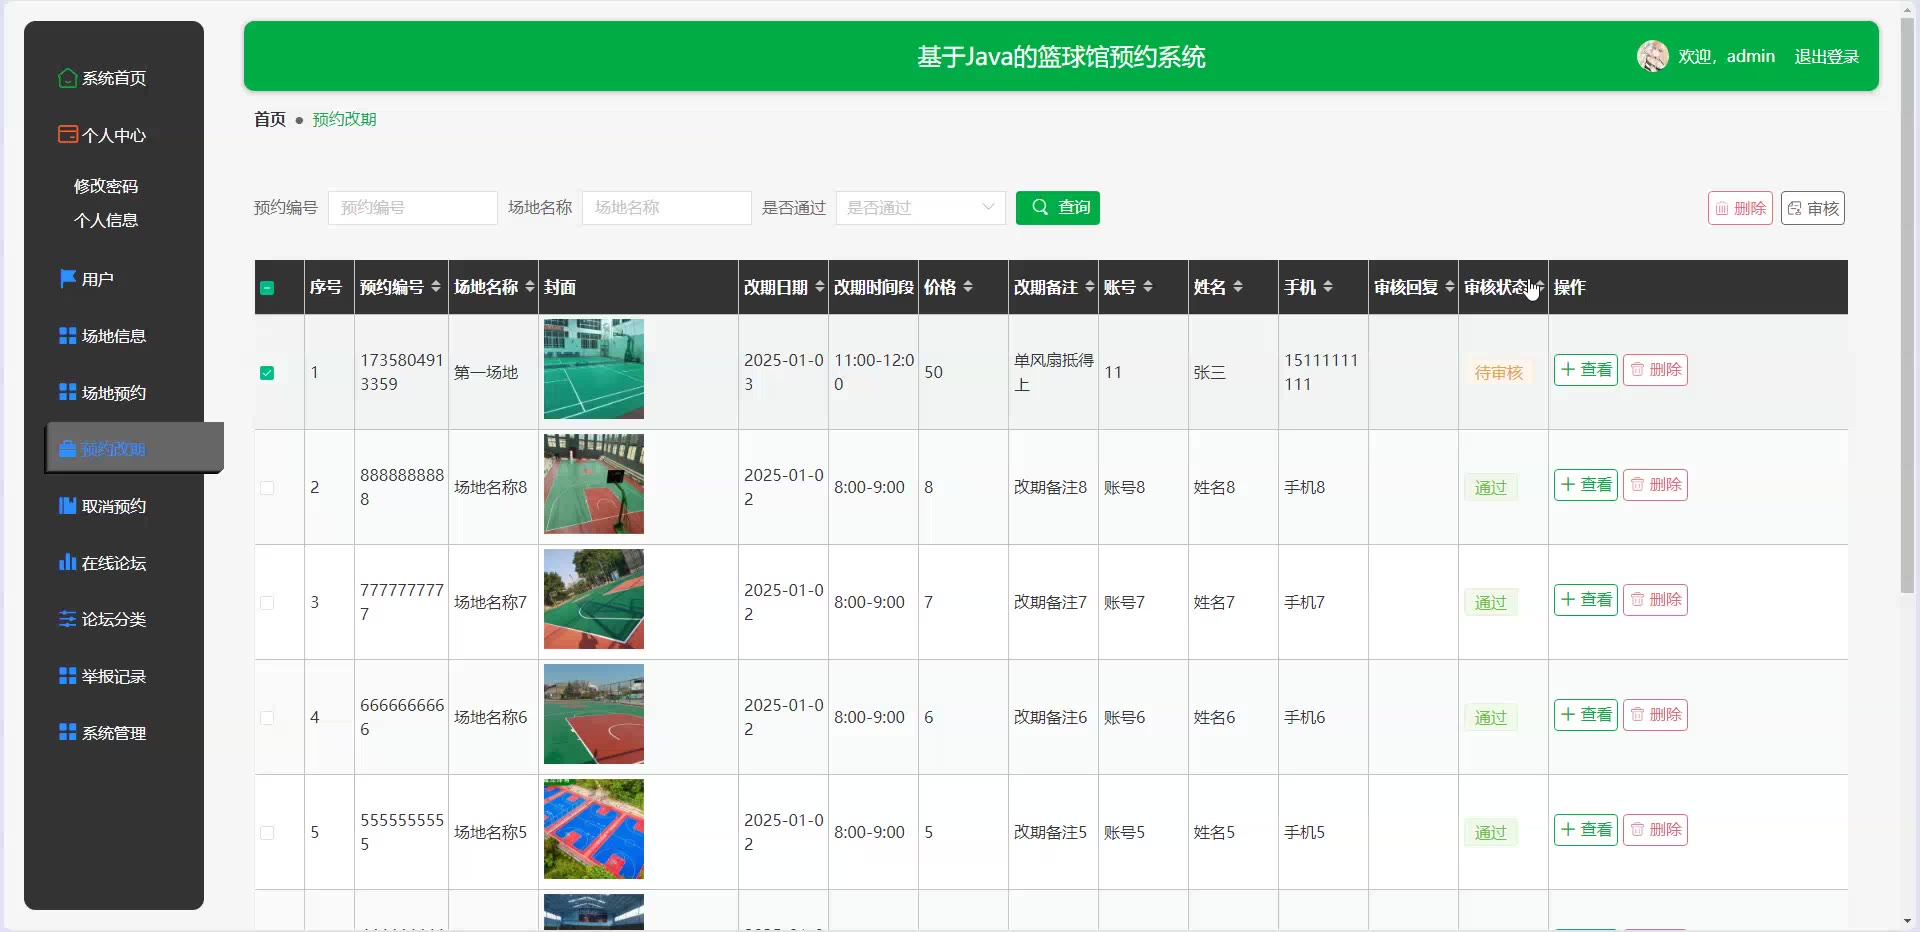The width and height of the screenshot is (1920, 932).
Task: Click 退出登录 to log out
Action: pyautogui.click(x=1826, y=57)
